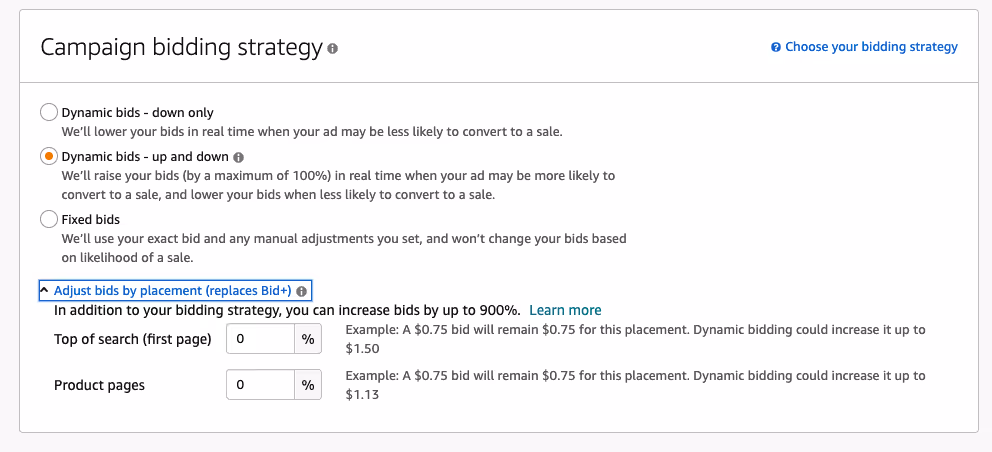This screenshot has height=452, width=992.
Task: Open the Choose your bidding strategy link
Action: (x=871, y=47)
